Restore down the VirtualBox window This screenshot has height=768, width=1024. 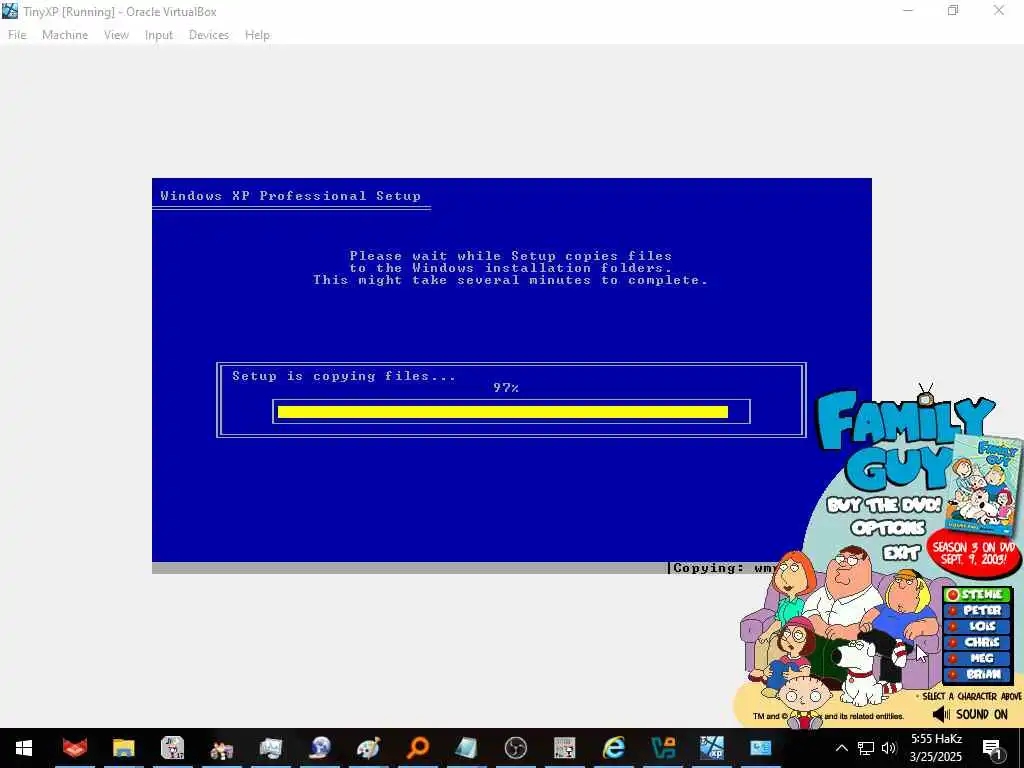click(x=953, y=10)
